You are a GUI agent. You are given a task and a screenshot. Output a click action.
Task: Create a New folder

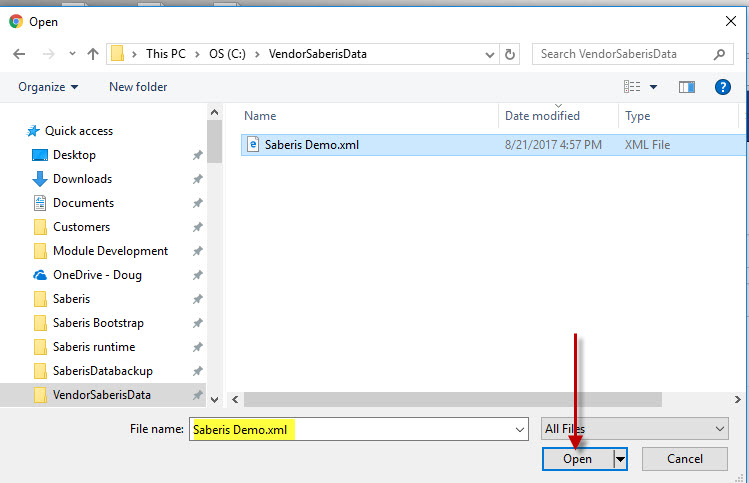138,87
